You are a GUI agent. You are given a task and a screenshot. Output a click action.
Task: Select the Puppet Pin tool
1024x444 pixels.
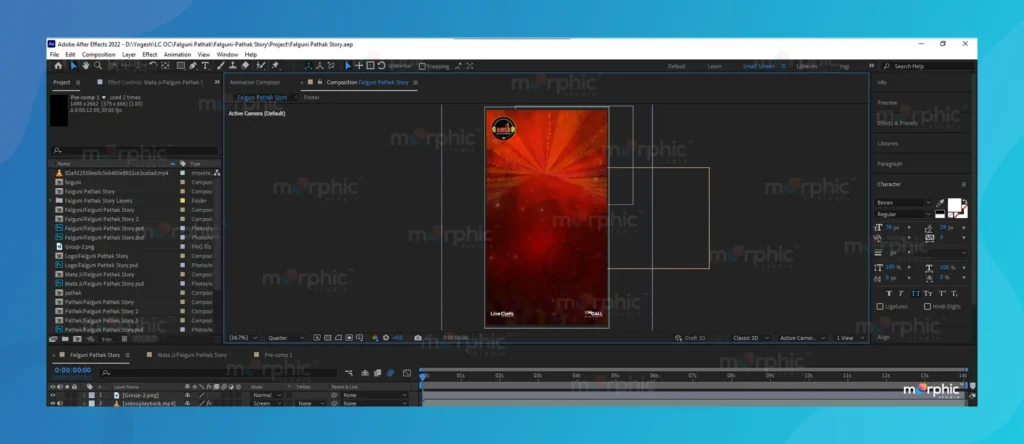click(x=275, y=65)
